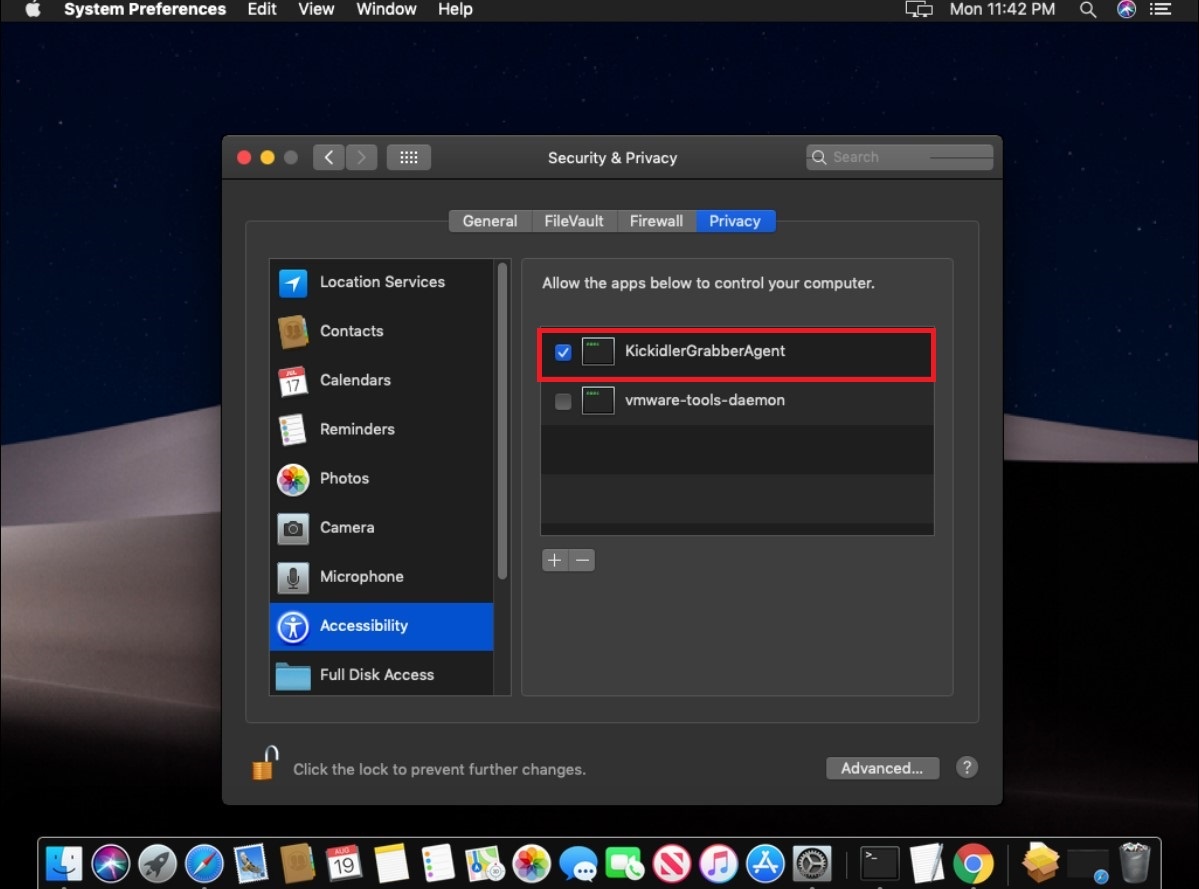Add an app with the plus button
Viewport: 1199px width, 889px height.
pos(554,560)
